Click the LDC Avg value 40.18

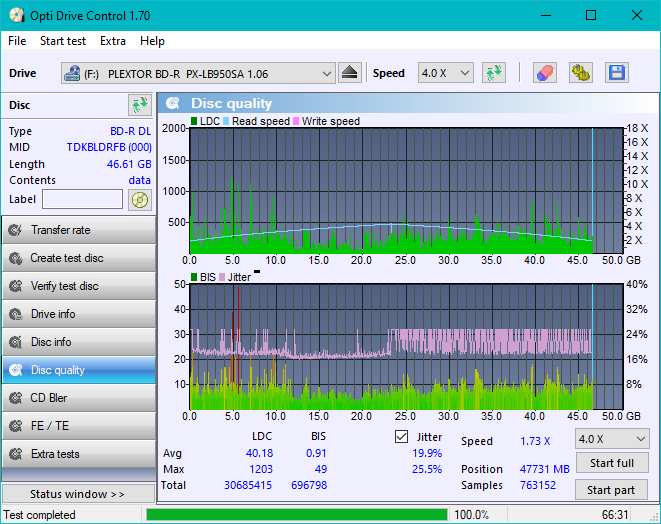[259, 453]
